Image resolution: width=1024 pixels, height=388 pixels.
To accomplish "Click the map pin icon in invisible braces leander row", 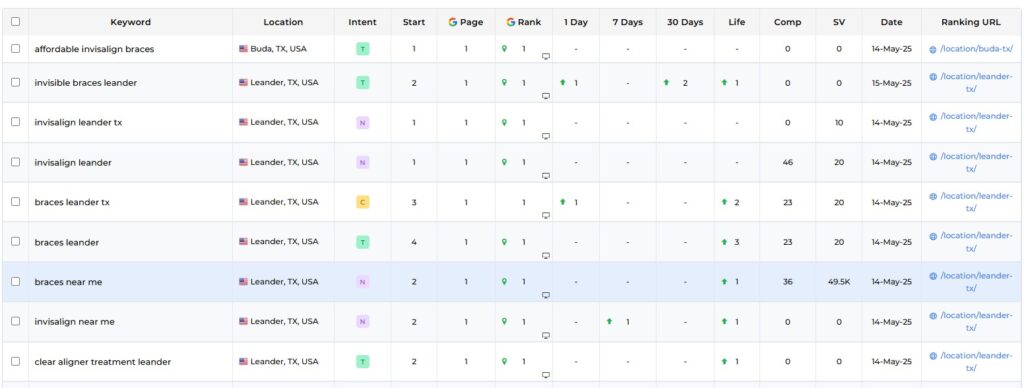I will coord(504,82).
